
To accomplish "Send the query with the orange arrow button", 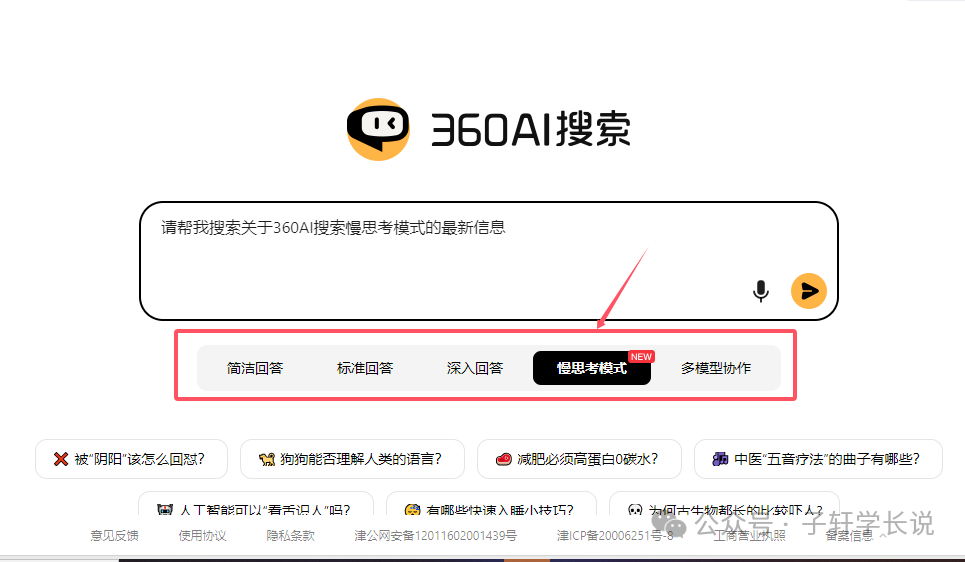I will (809, 291).
